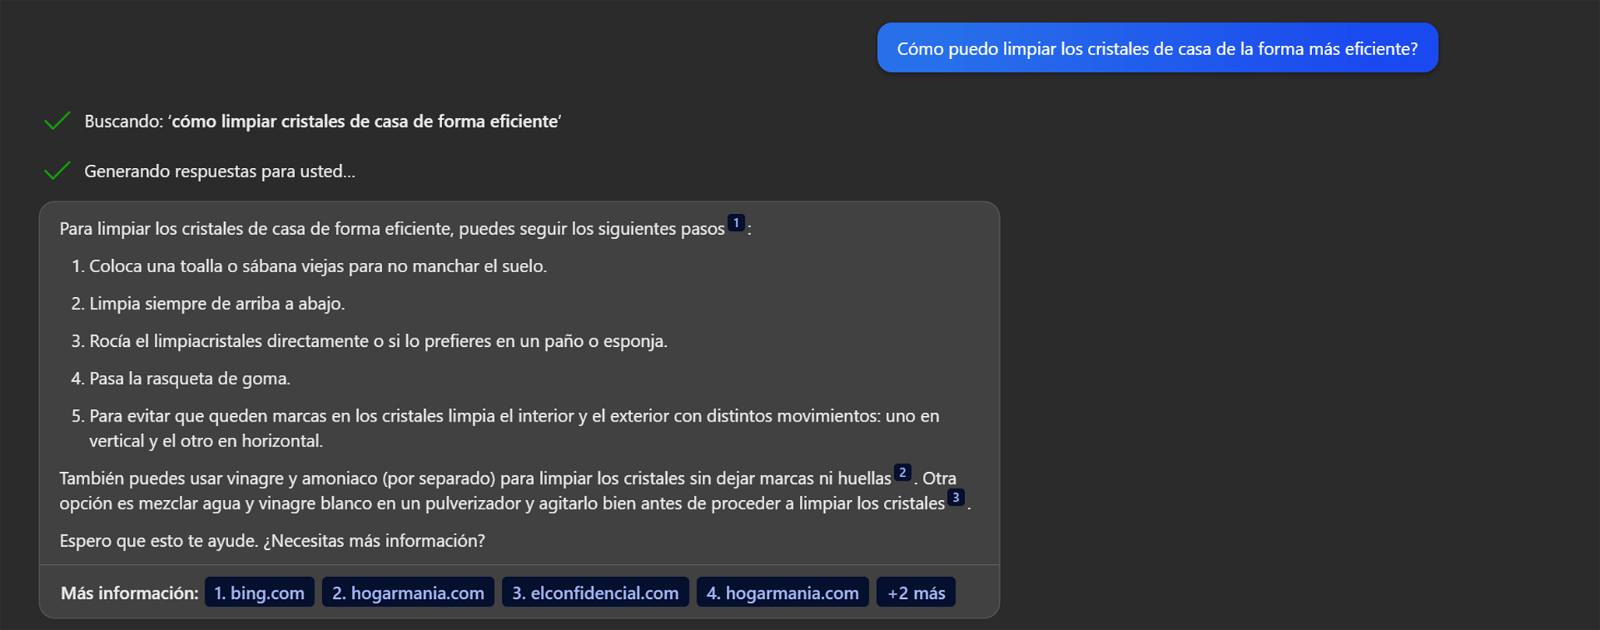Screen dimensions: 1600x630
Task: Click the blue user question bubble
Action: pyautogui.click(x=1157, y=48)
